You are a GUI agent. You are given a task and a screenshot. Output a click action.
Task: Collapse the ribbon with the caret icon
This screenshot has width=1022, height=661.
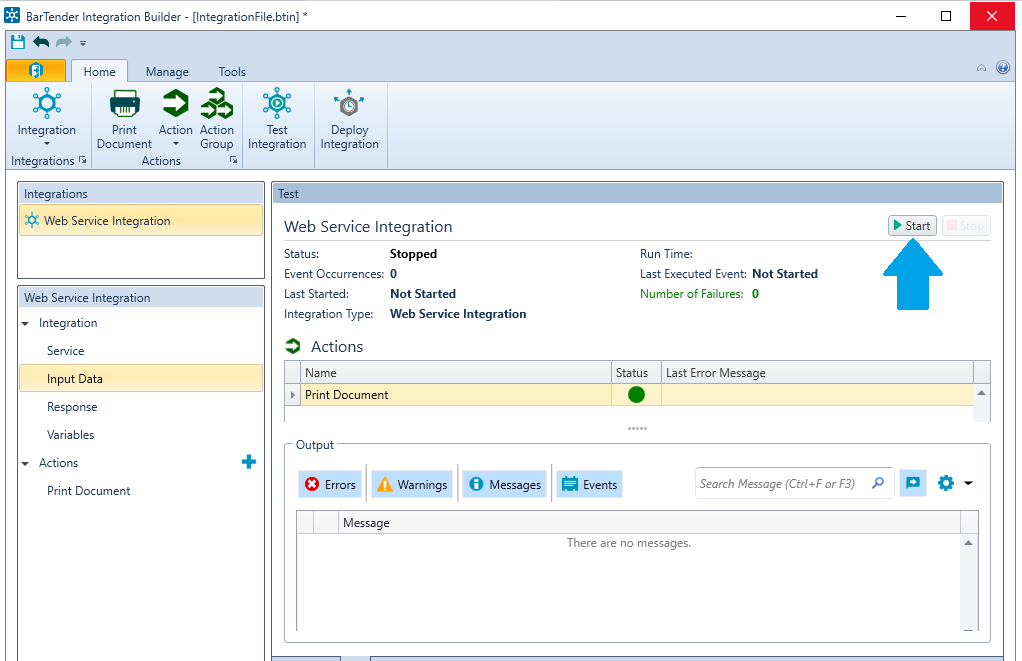pos(981,68)
